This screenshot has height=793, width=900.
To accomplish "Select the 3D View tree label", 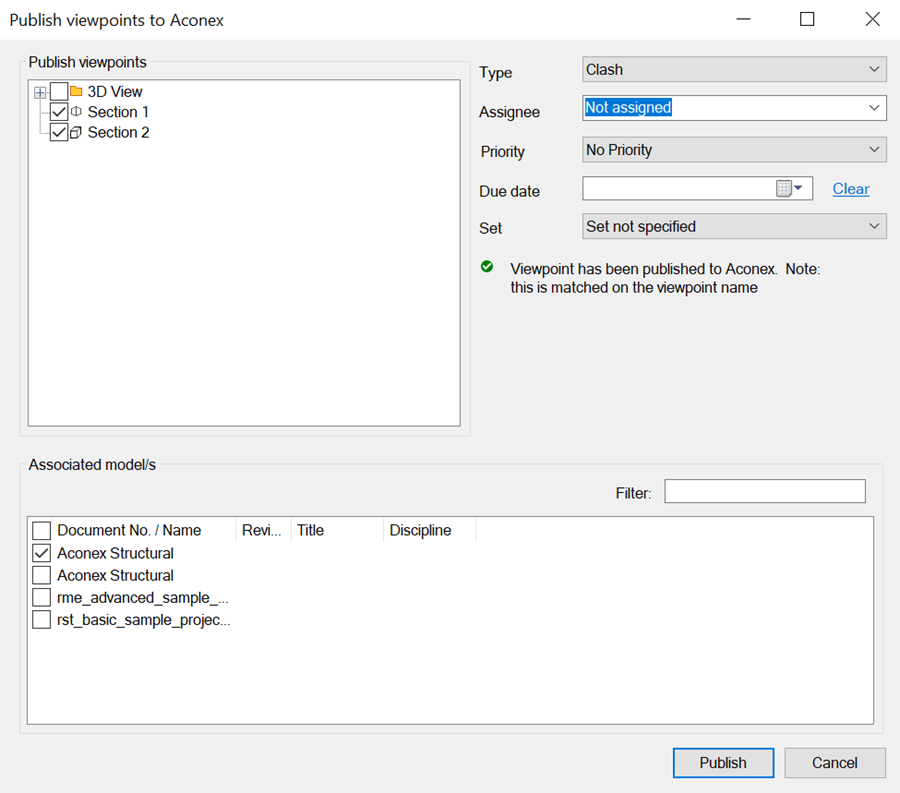I will pyautogui.click(x=115, y=92).
